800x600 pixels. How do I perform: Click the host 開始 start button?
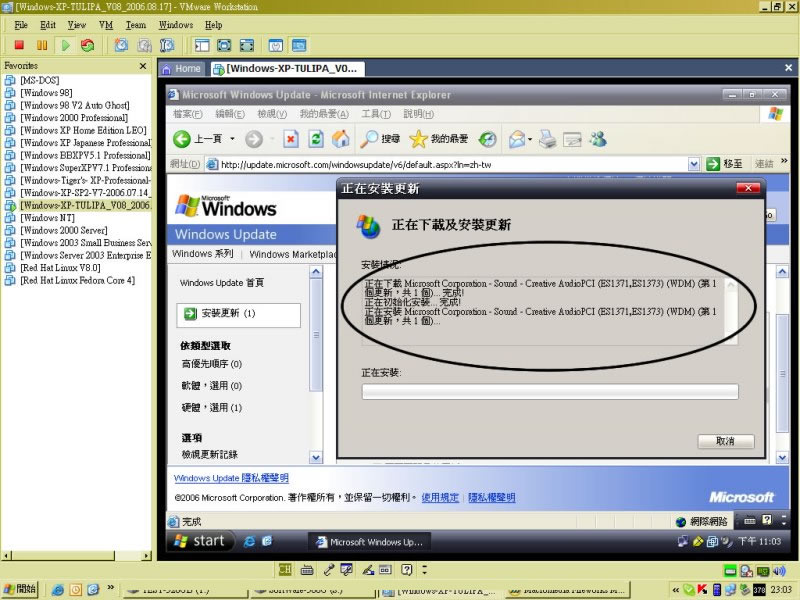tap(20, 589)
